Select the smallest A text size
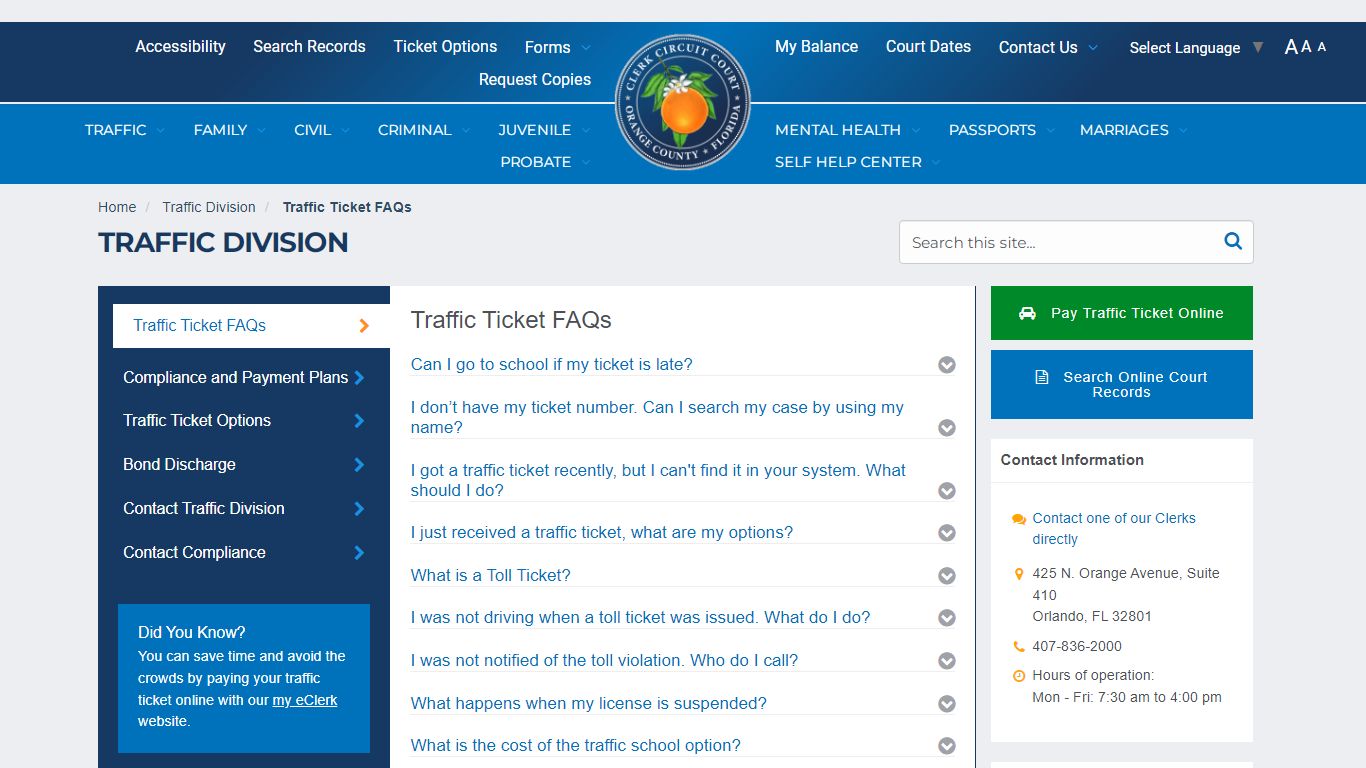 point(1322,47)
